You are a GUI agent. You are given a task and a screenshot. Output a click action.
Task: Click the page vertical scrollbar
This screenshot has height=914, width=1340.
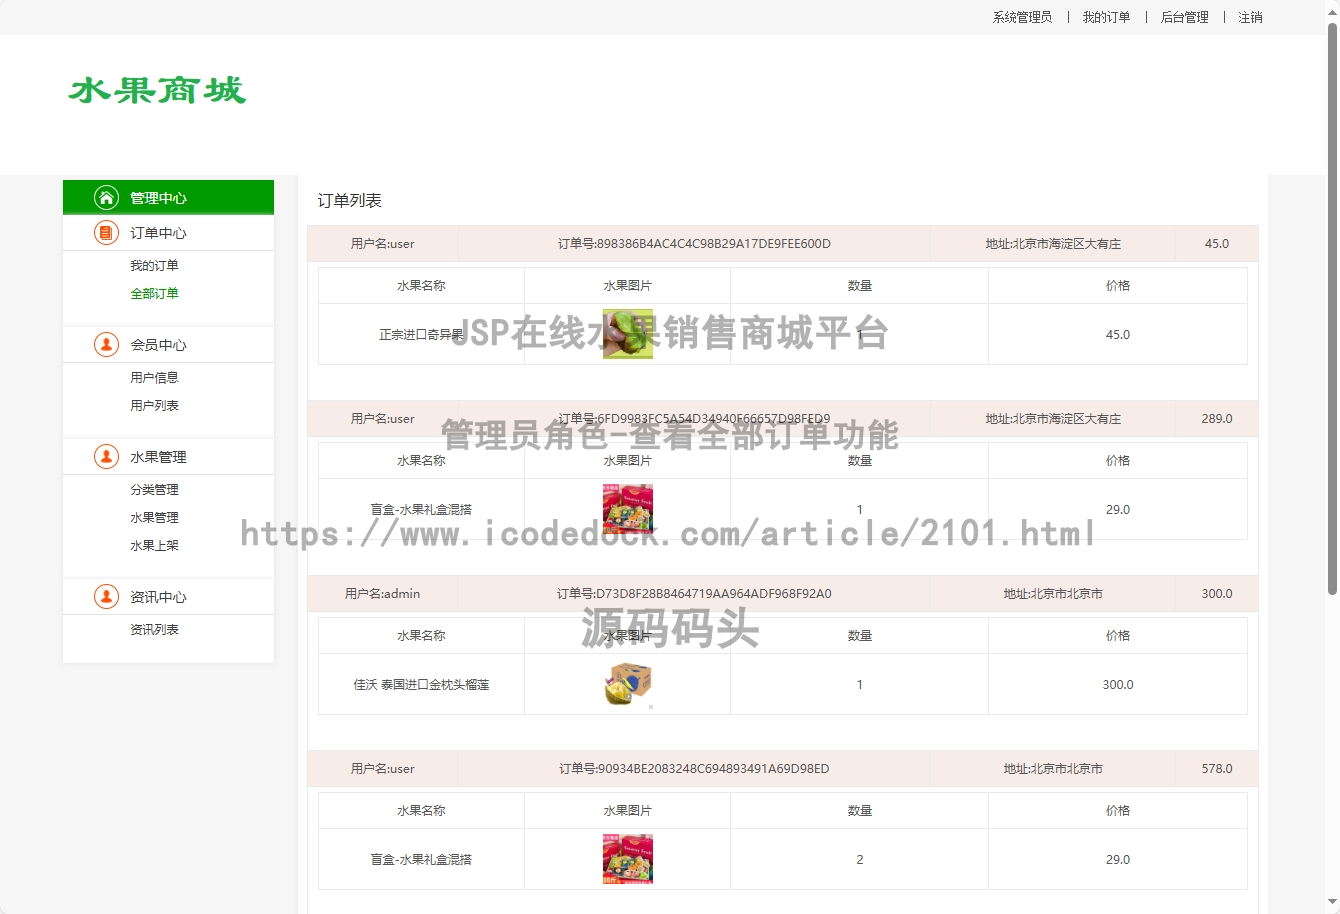(1332, 310)
